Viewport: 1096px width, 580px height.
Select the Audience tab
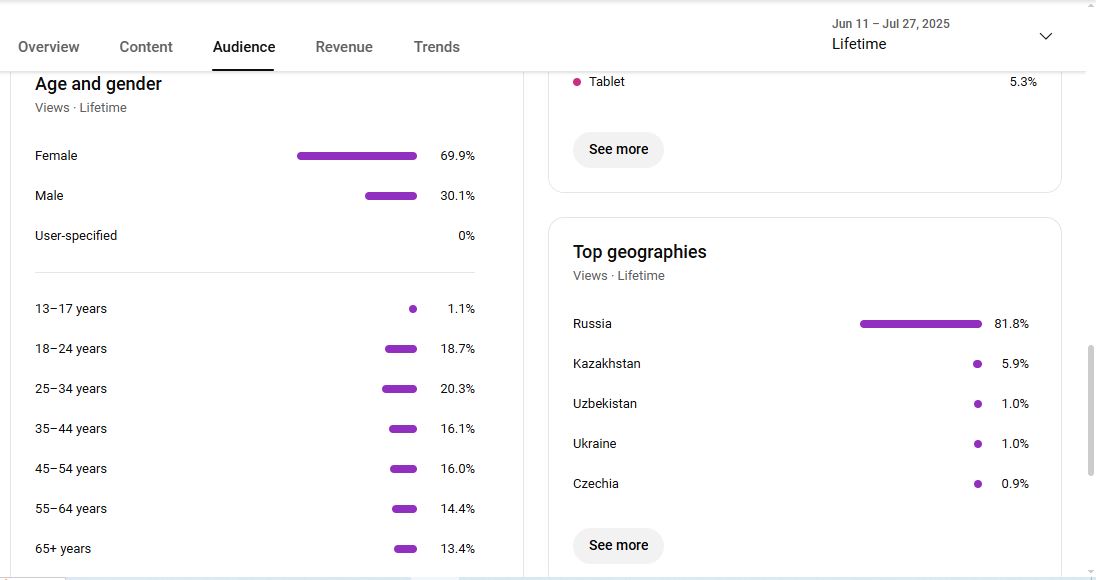coord(243,47)
